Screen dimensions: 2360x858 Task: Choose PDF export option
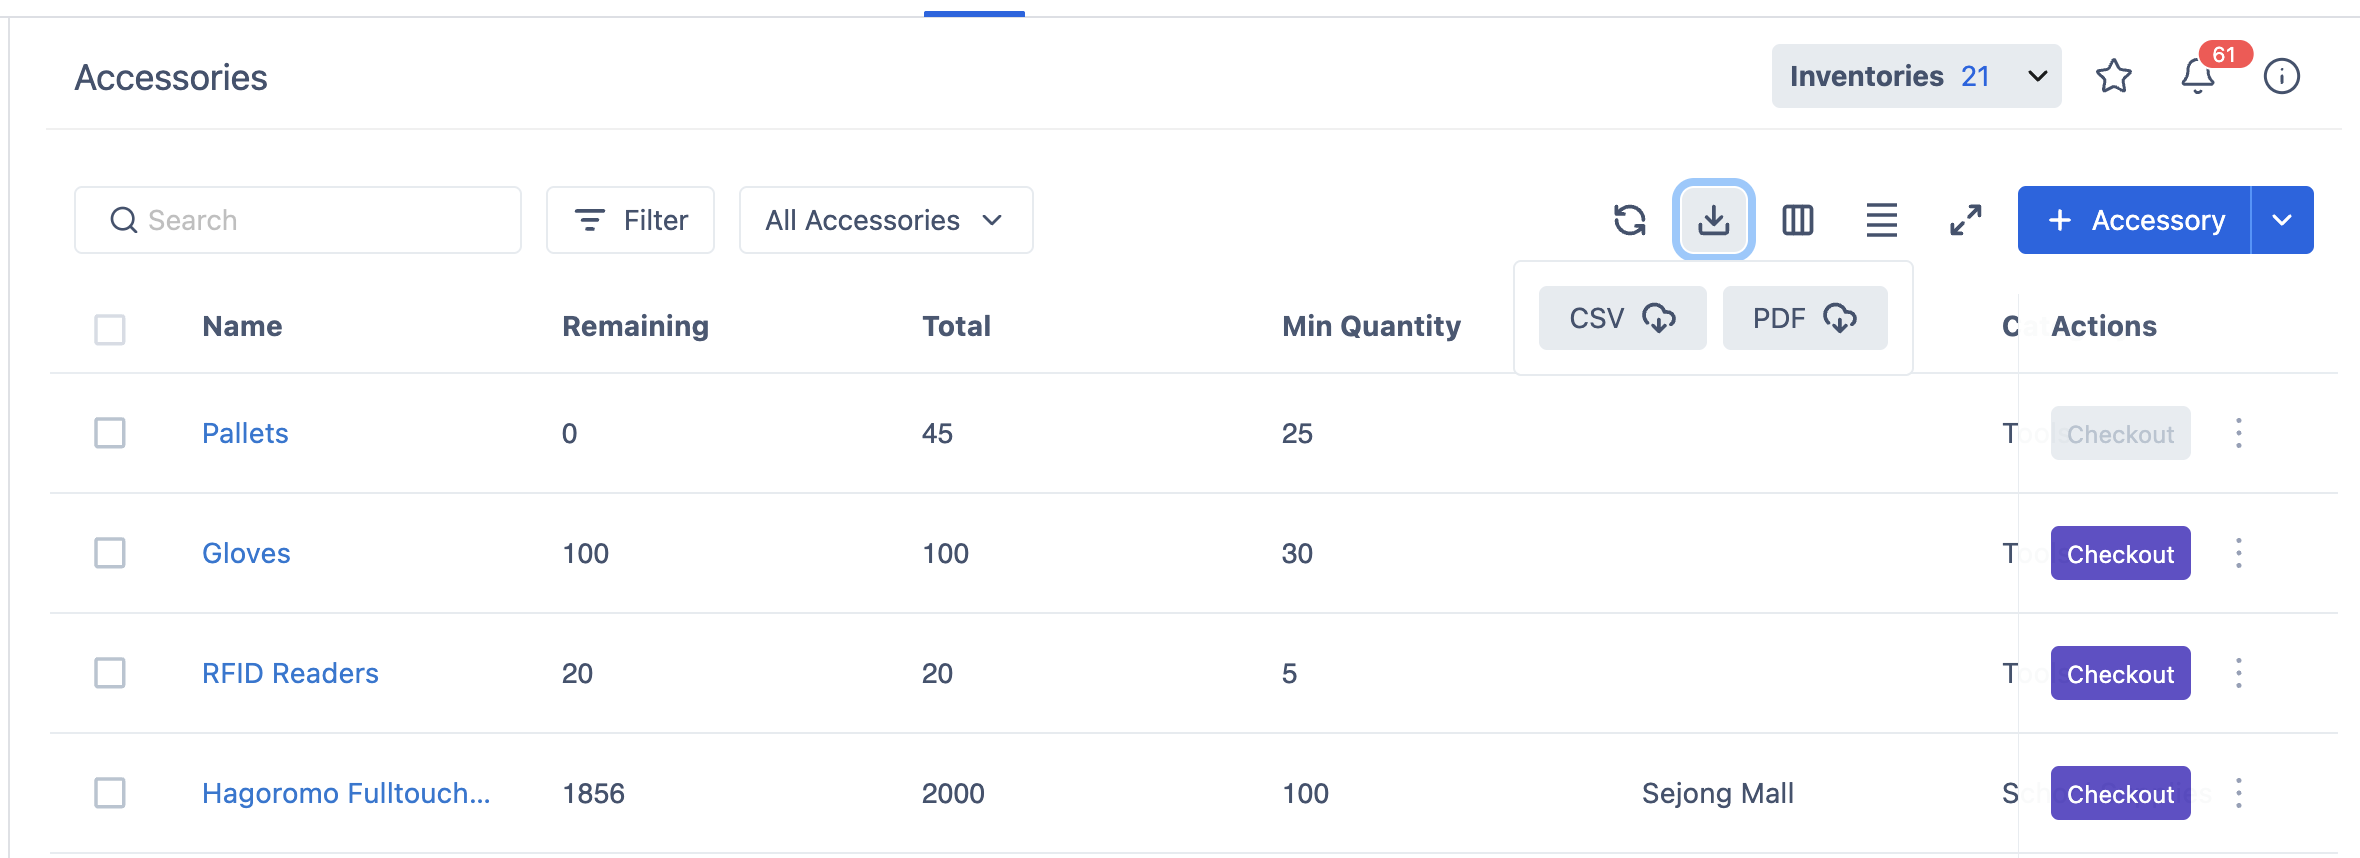point(1804,318)
